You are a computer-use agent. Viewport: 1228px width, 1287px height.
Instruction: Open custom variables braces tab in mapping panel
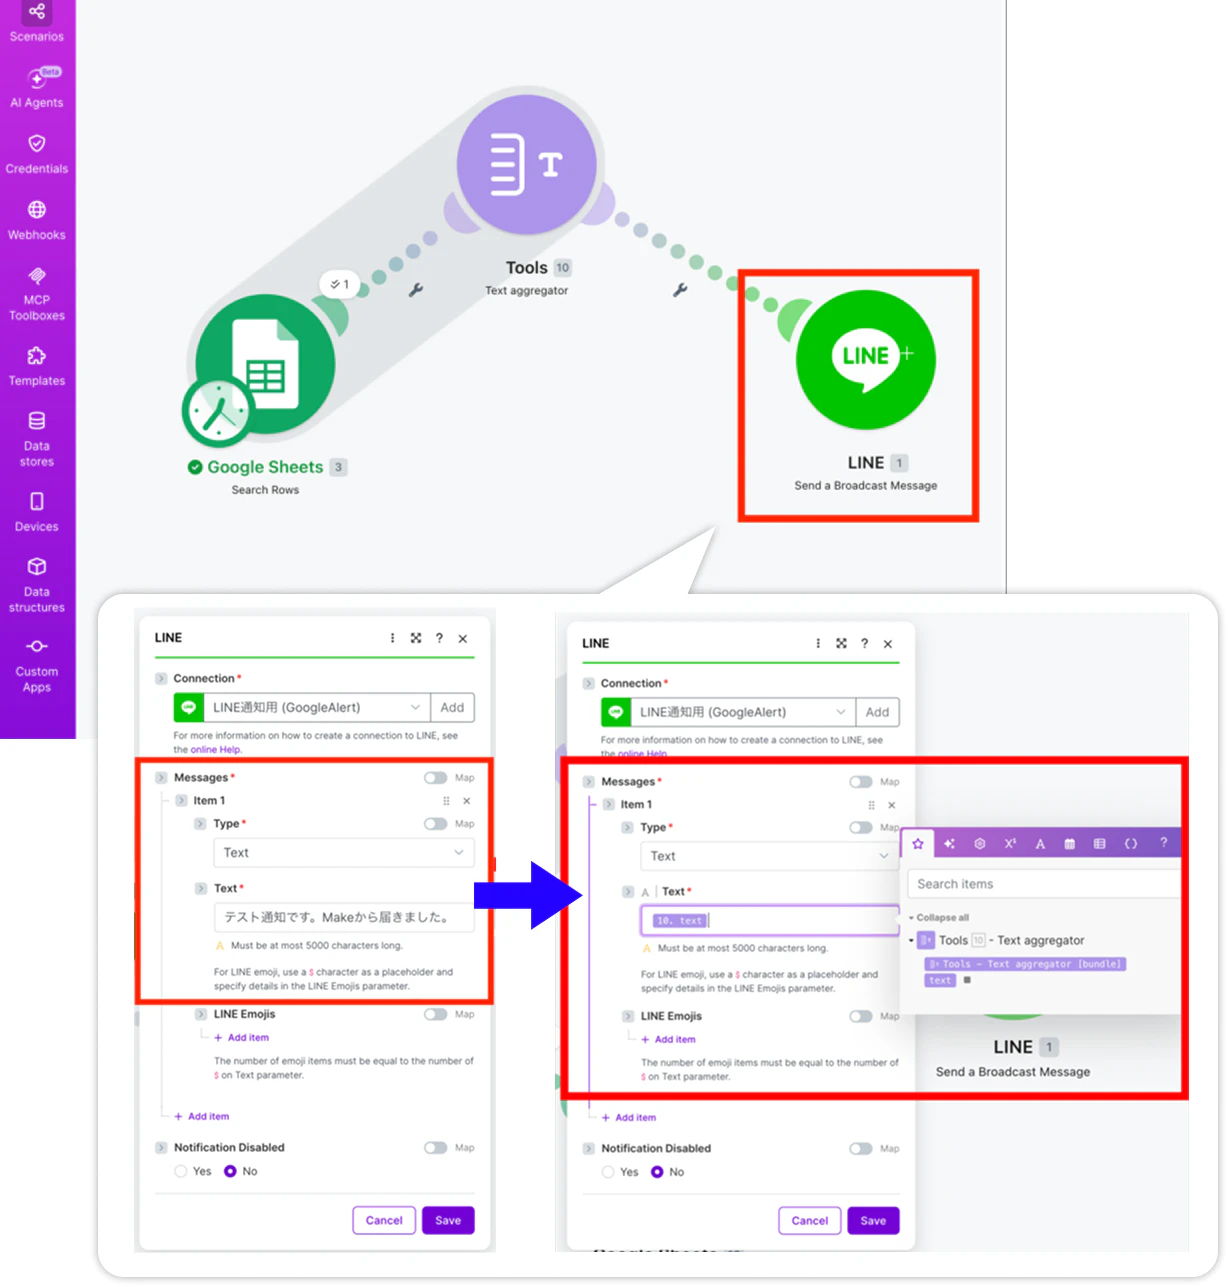click(x=1131, y=844)
